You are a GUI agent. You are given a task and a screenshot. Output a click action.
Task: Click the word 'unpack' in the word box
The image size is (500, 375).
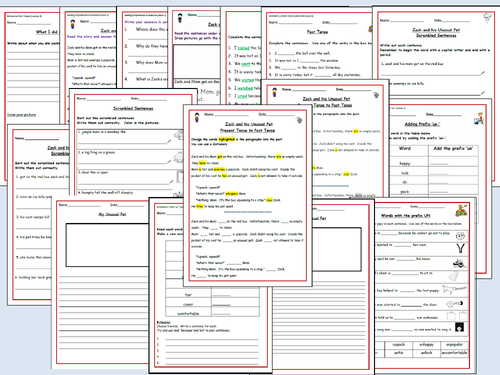coord(398,344)
